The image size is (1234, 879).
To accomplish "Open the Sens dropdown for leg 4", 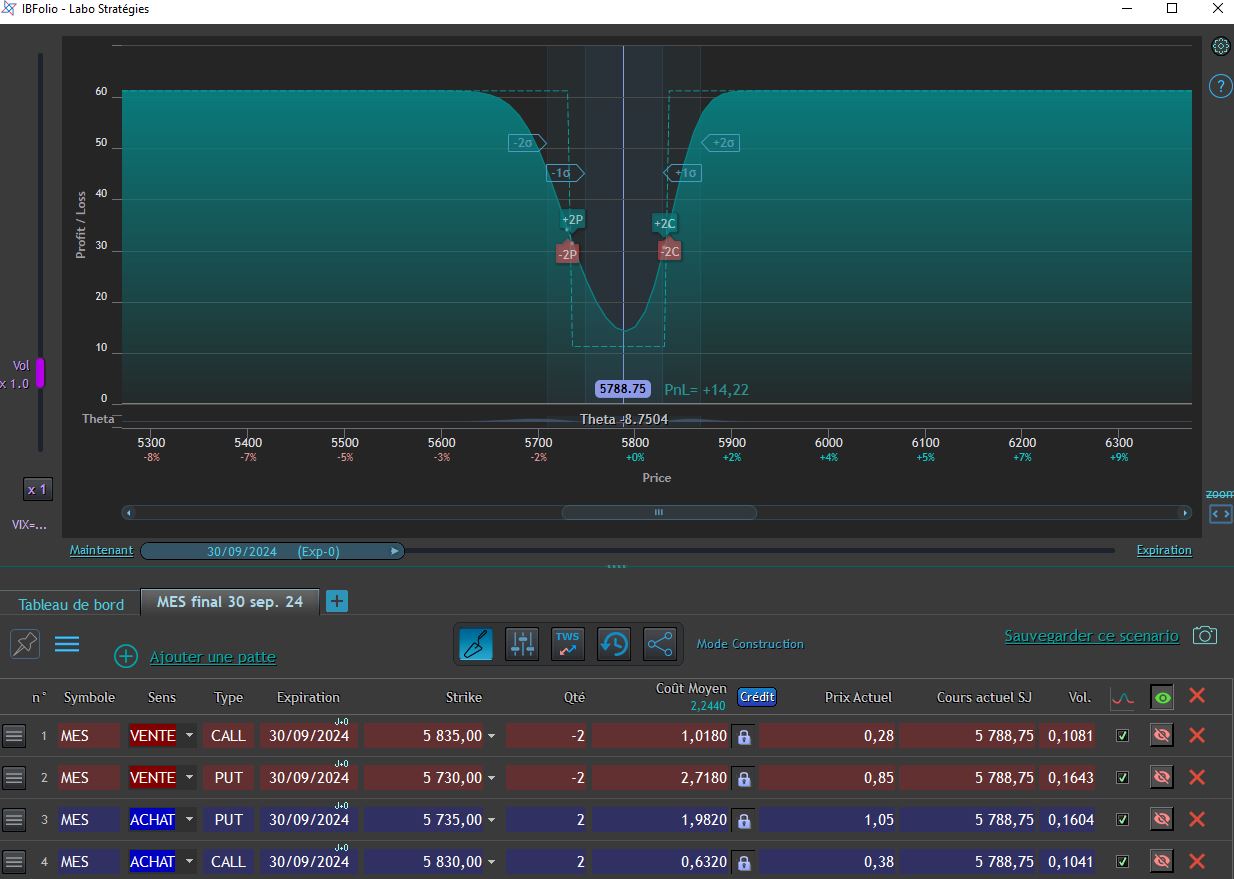I will [189, 862].
